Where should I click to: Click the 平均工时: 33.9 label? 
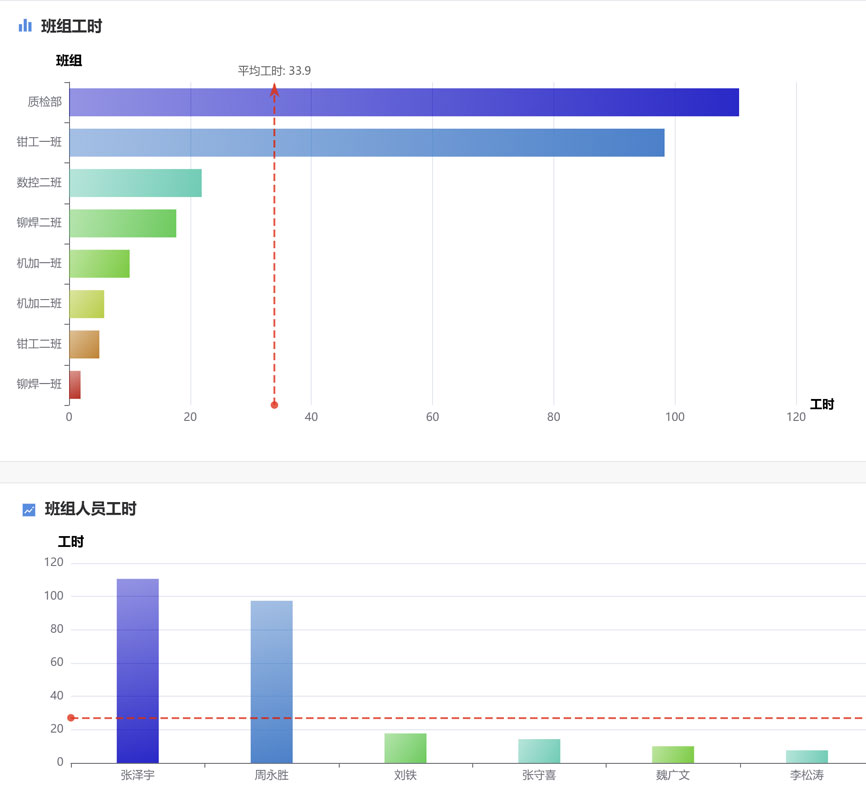pyautogui.click(x=274, y=71)
